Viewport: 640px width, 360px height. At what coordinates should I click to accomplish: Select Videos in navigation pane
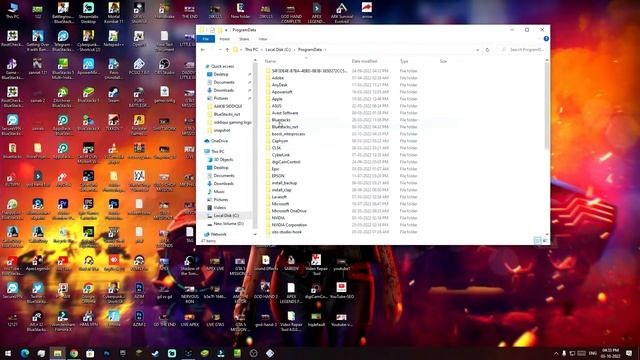220,207
